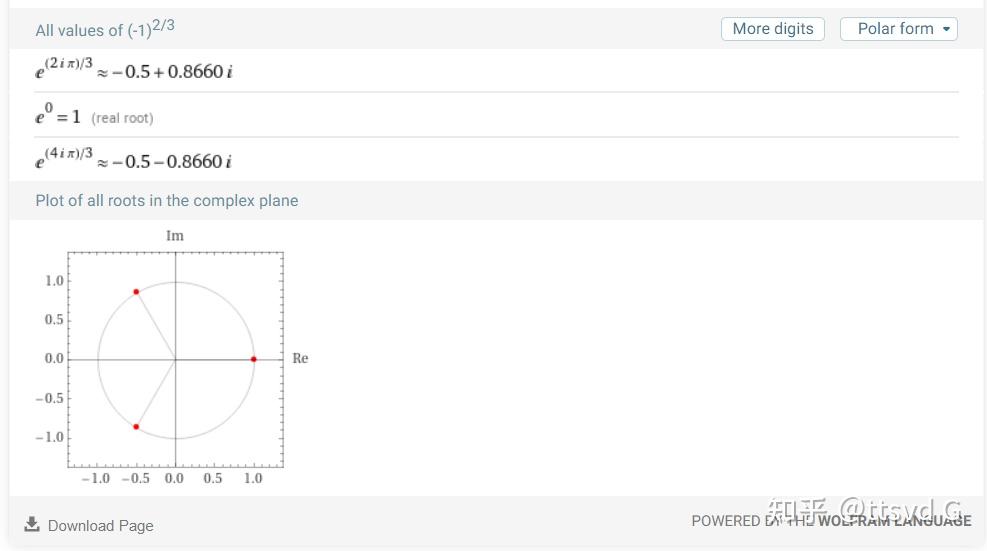Click the -0.5 - 0.8660 i value

(172, 162)
